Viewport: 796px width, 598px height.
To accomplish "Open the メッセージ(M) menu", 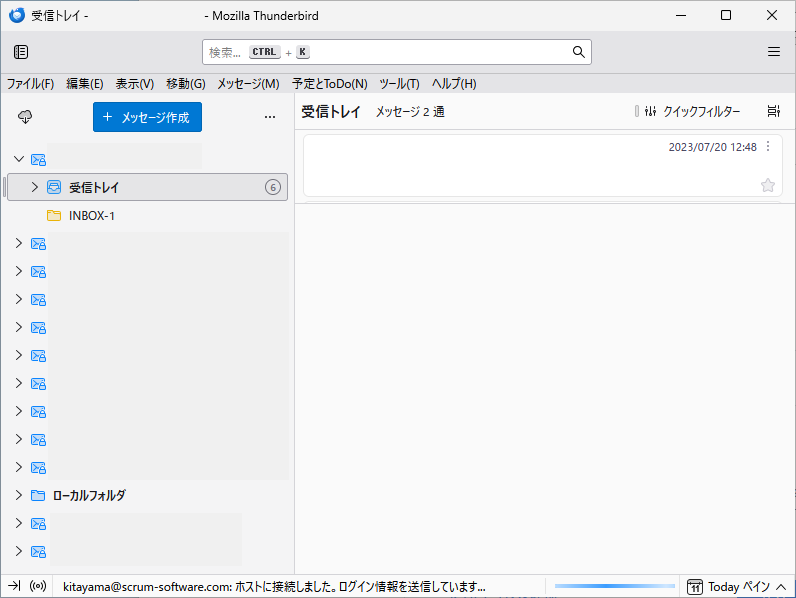I will 248,84.
